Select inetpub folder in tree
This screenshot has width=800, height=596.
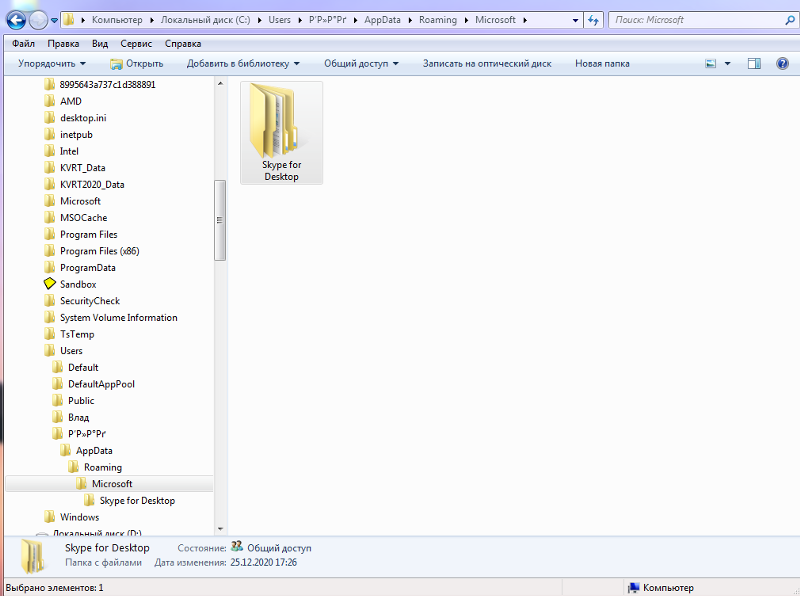pyautogui.click(x=76, y=135)
